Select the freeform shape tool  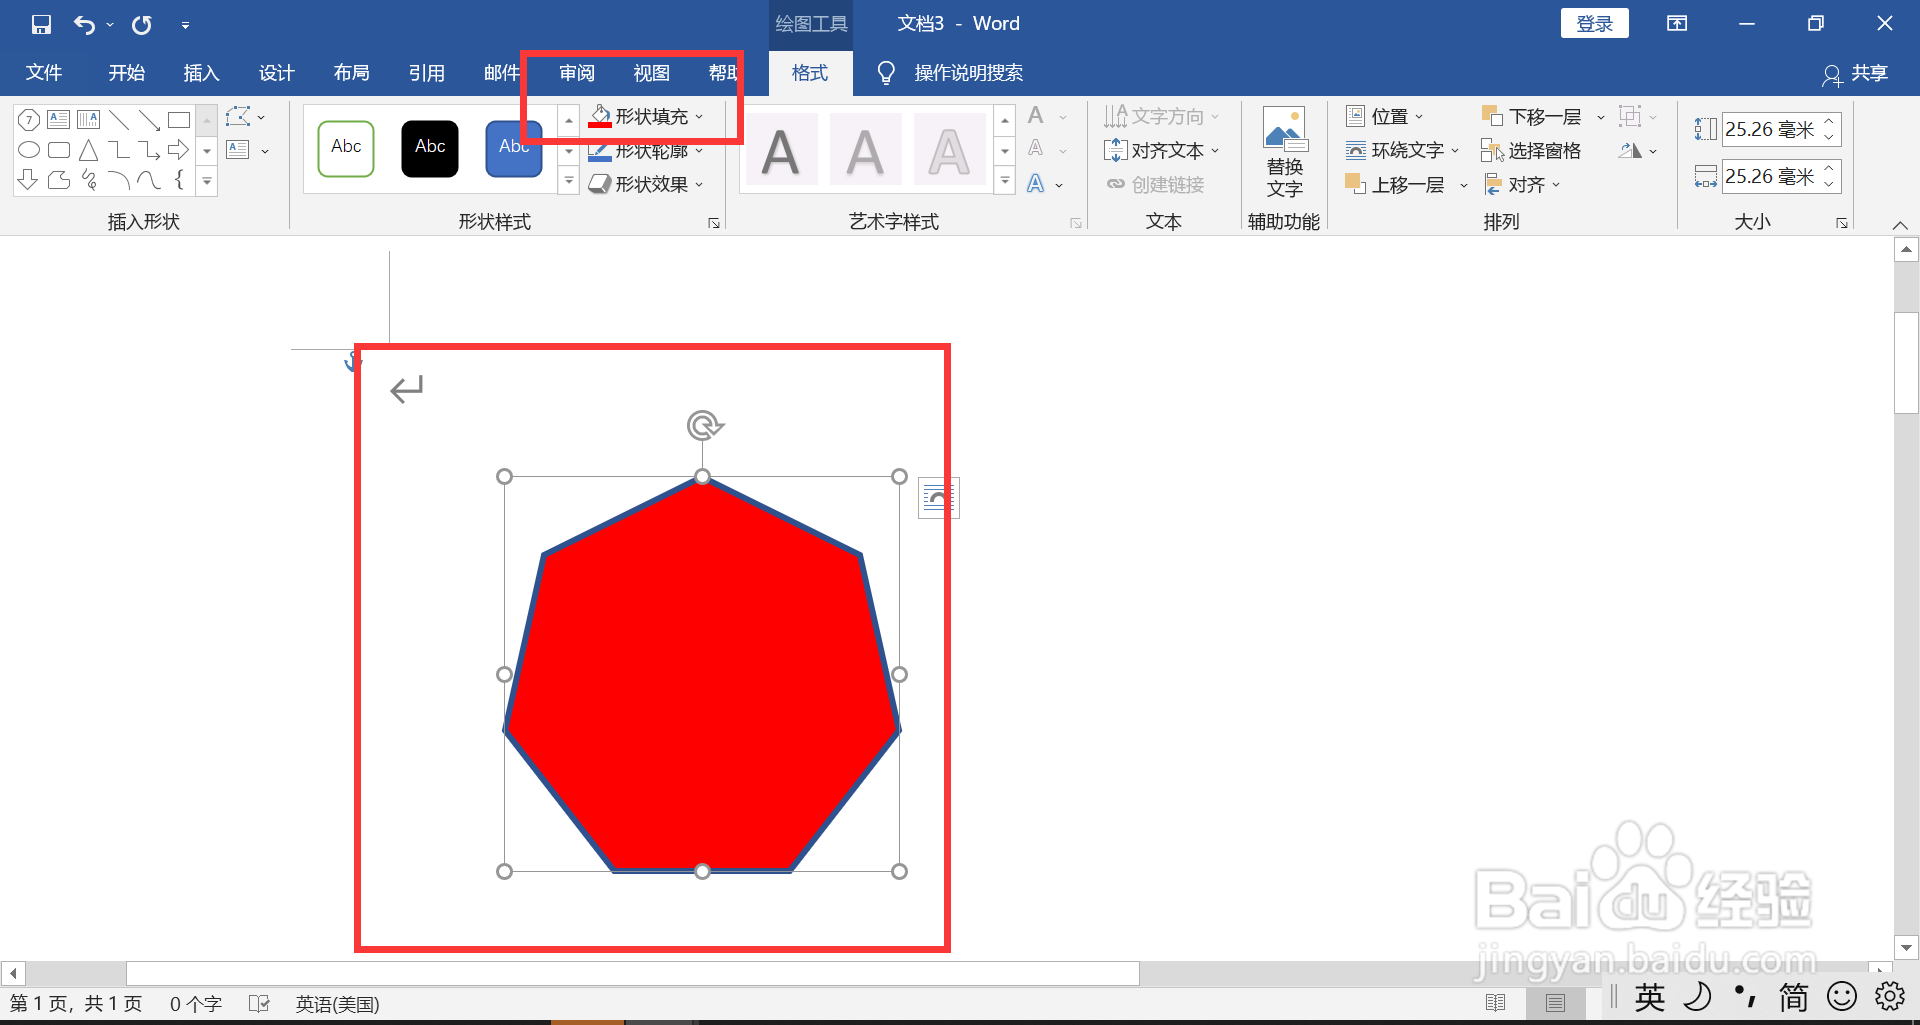59,180
